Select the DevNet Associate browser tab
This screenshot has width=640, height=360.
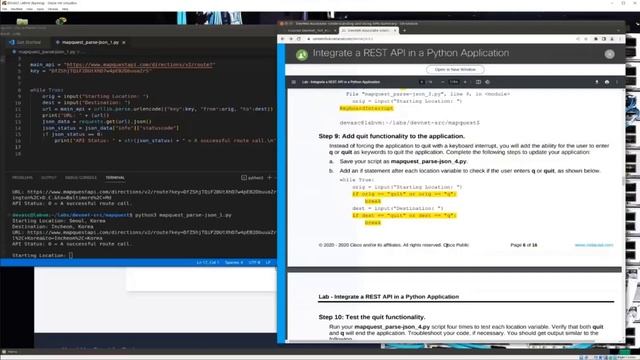pyautogui.click(x=369, y=31)
